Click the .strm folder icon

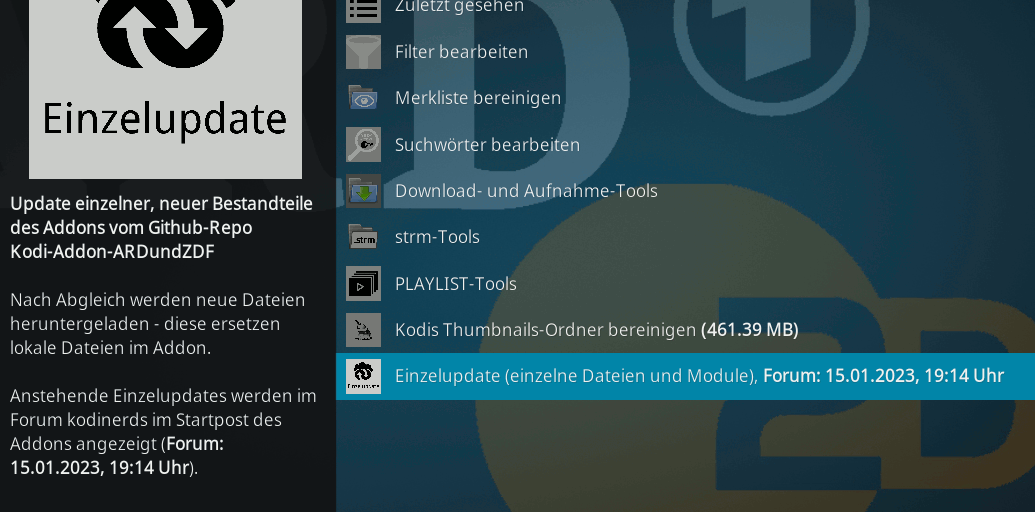[x=363, y=237]
